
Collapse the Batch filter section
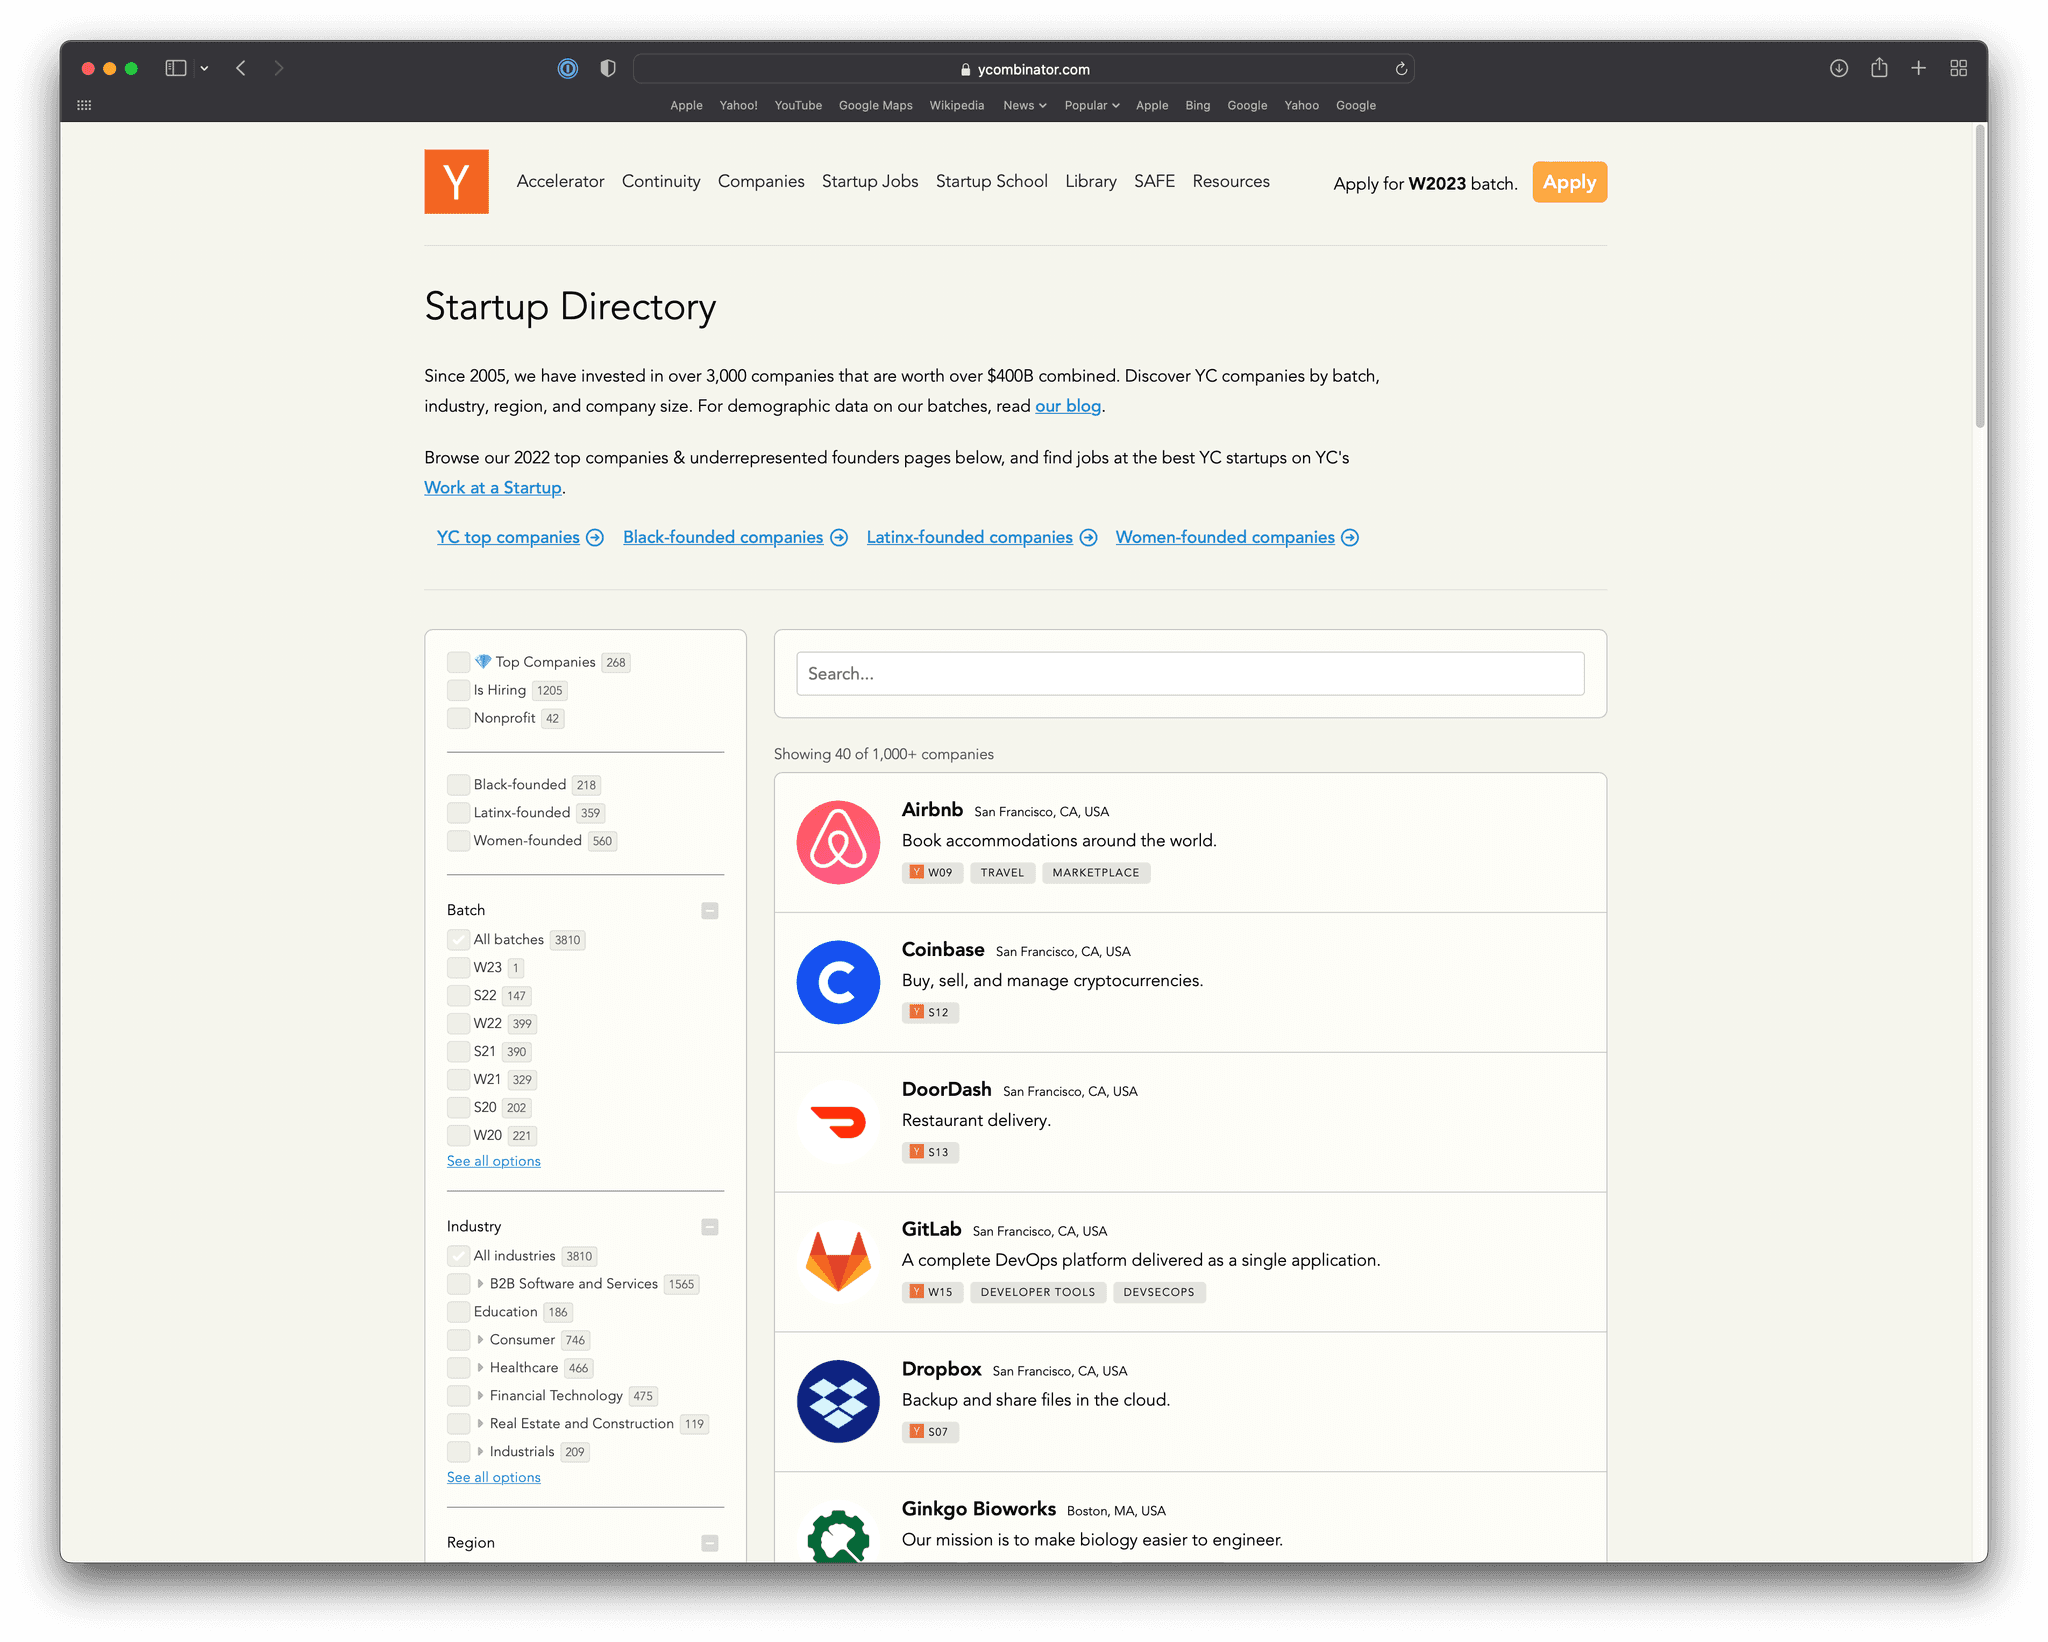pyautogui.click(x=710, y=910)
